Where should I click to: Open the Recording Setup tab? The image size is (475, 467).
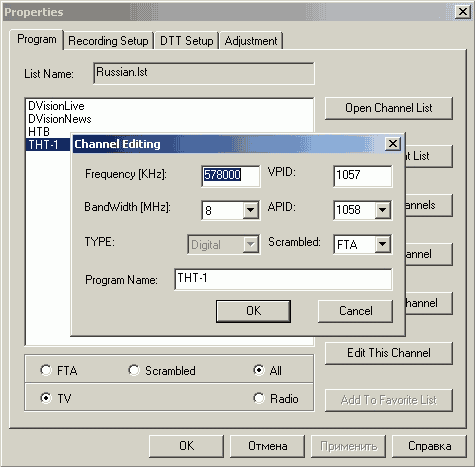coord(108,41)
